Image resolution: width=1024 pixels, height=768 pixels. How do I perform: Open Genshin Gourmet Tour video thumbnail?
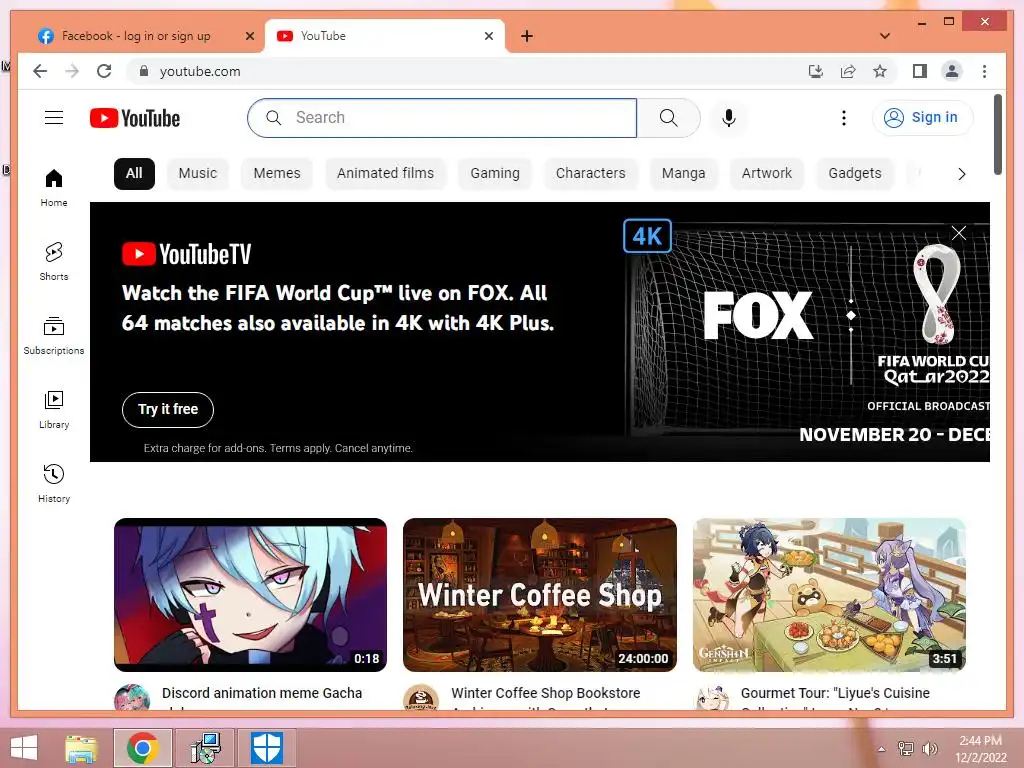pyautogui.click(x=829, y=595)
